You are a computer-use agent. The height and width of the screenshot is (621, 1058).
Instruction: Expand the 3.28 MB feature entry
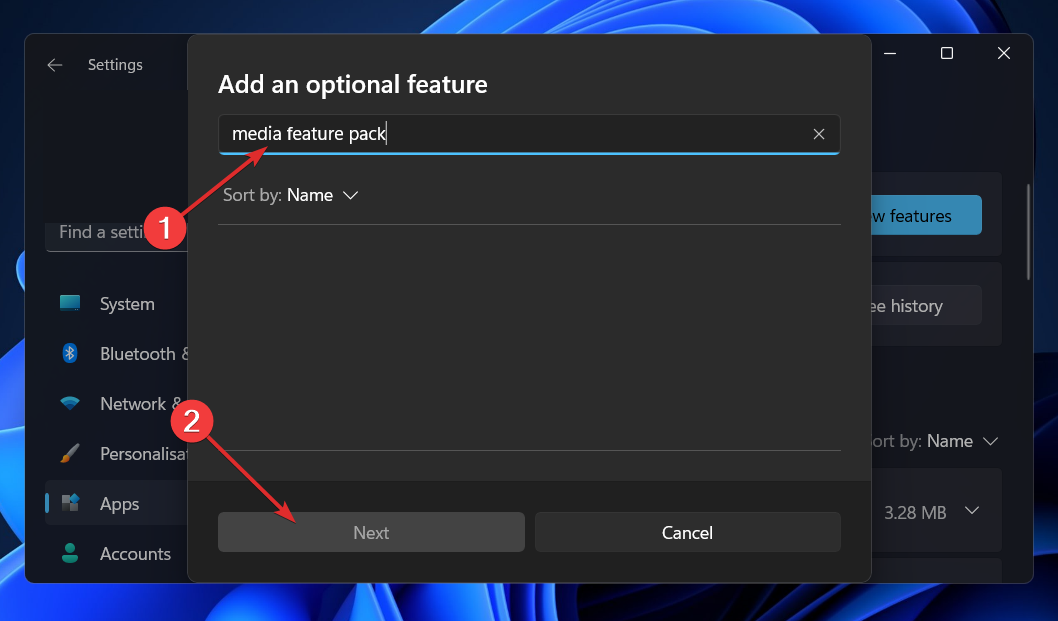(x=972, y=511)
